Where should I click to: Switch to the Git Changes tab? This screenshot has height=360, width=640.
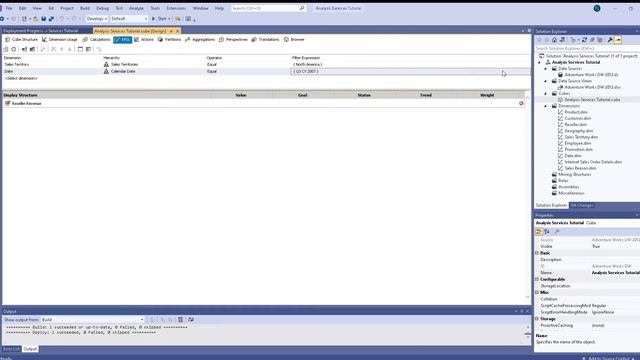click(582, 205)
